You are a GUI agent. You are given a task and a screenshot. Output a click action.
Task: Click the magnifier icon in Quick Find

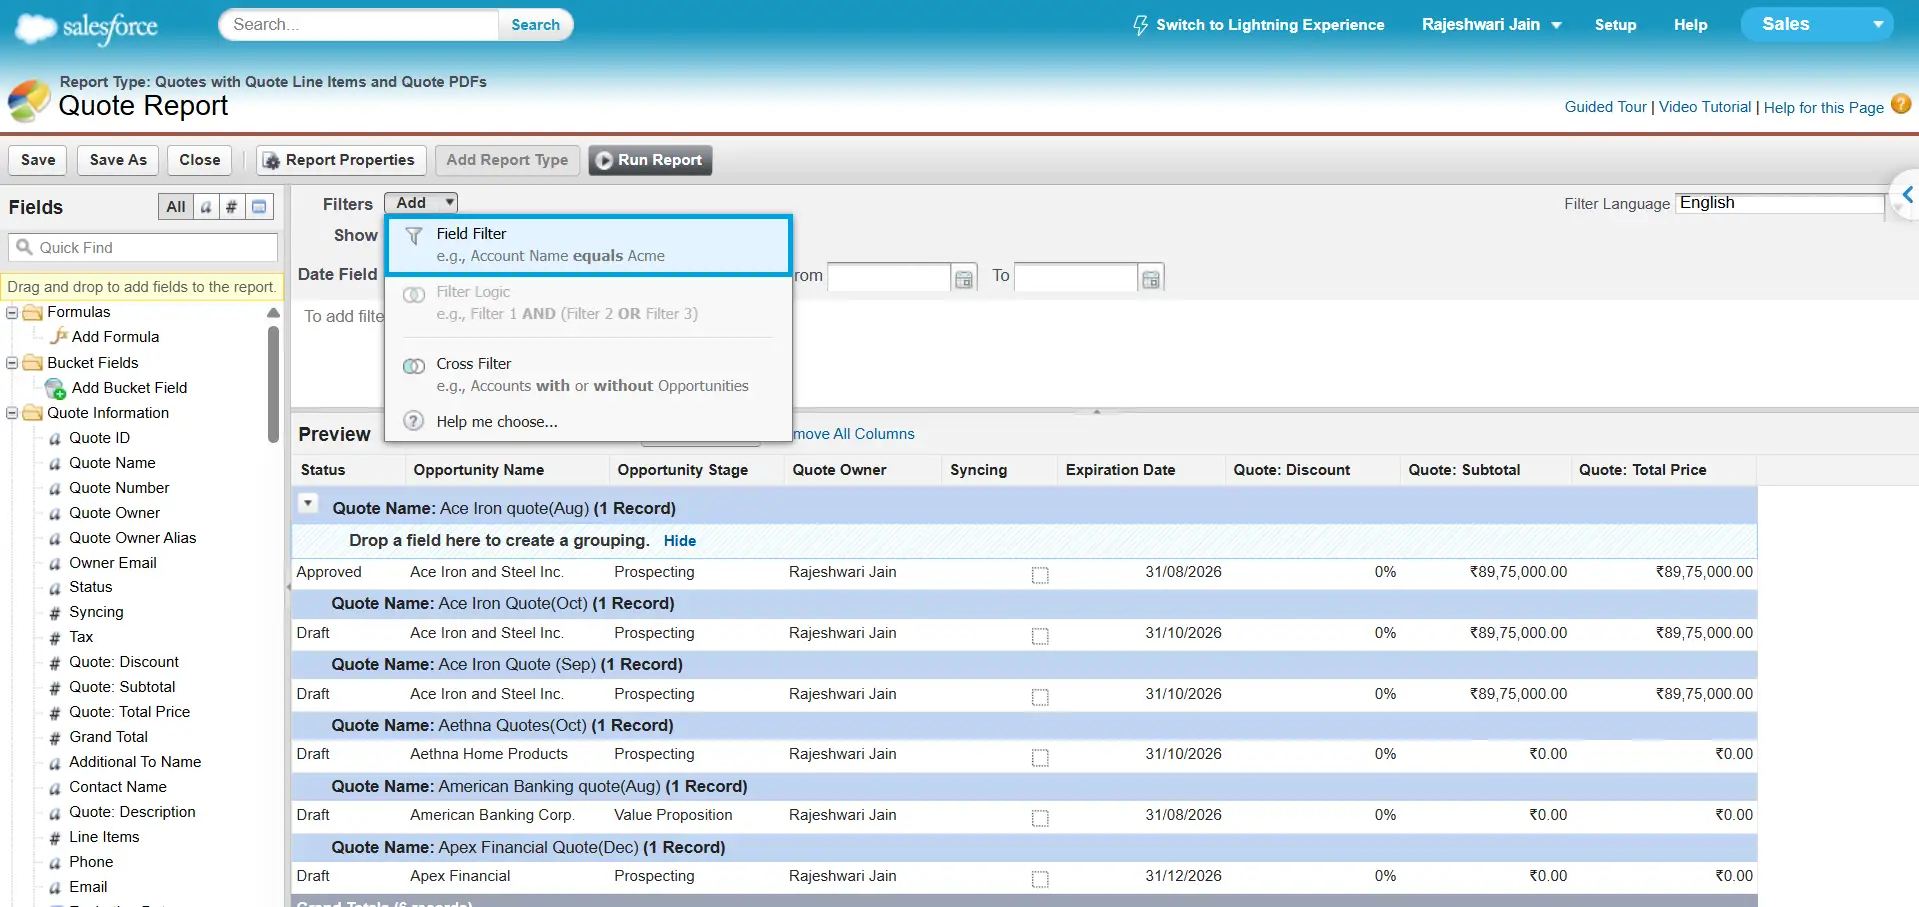pyautogui.click(x=25, y=247)
